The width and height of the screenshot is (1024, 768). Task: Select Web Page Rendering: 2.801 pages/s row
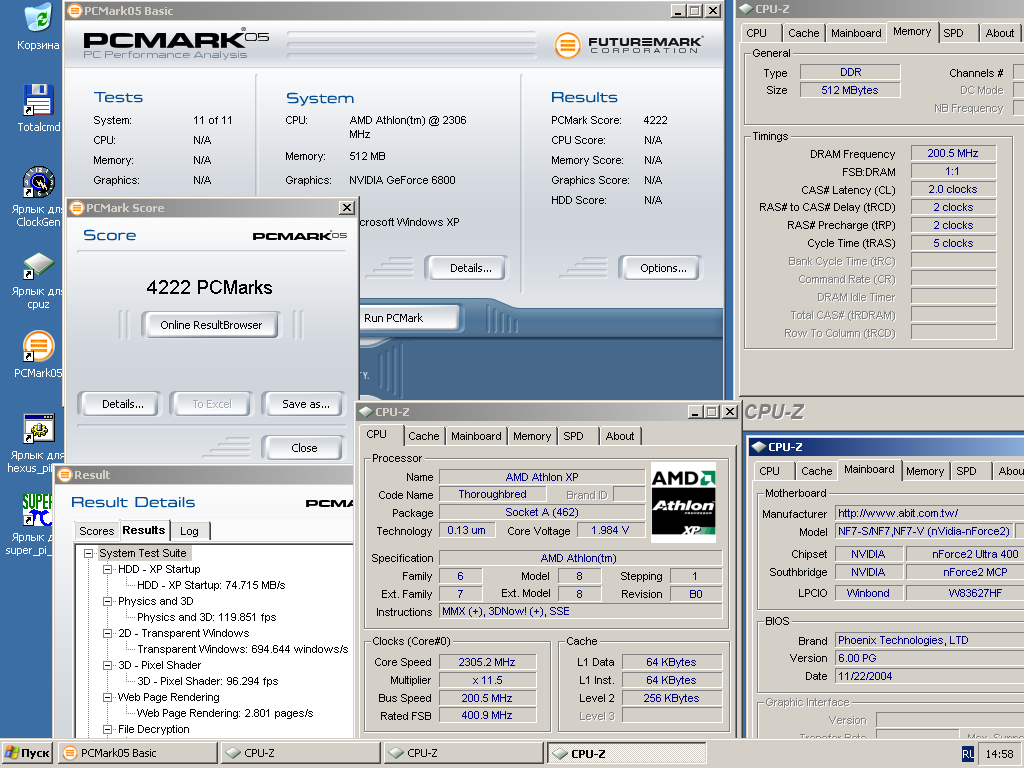[x=225, y=713]
